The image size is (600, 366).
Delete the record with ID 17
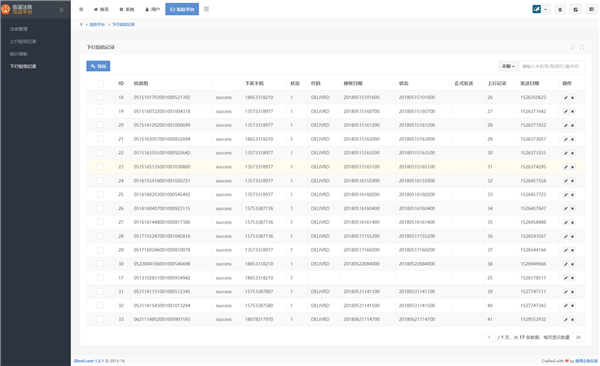click(572, 278)
